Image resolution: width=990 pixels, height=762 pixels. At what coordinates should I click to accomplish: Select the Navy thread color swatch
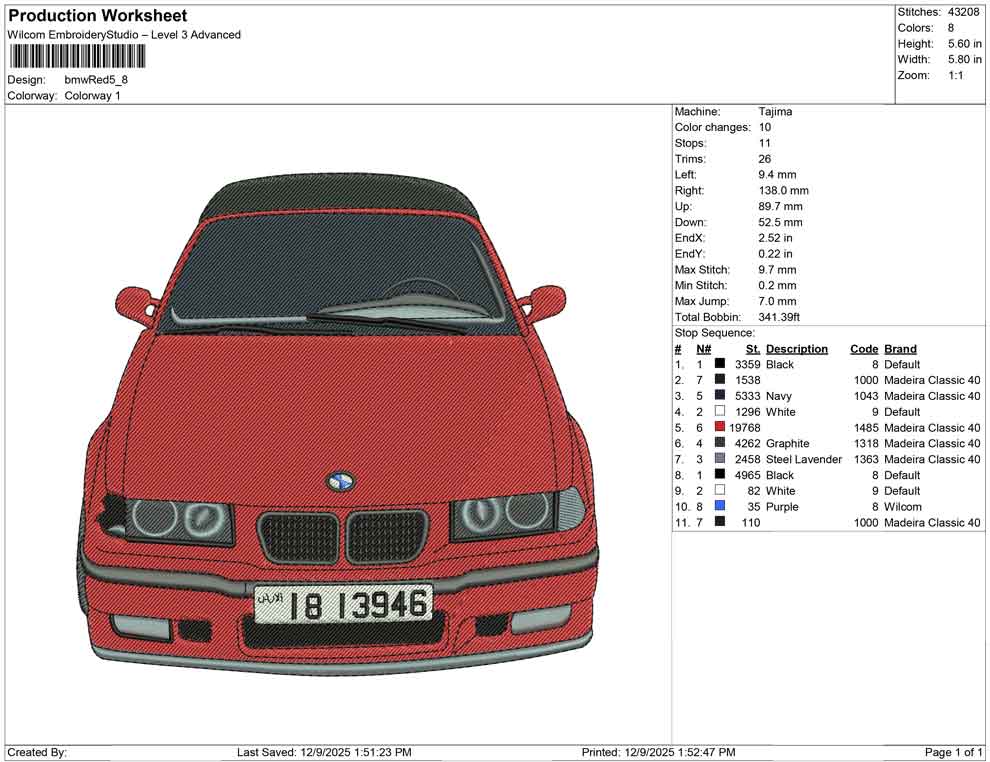click(719, 396)
